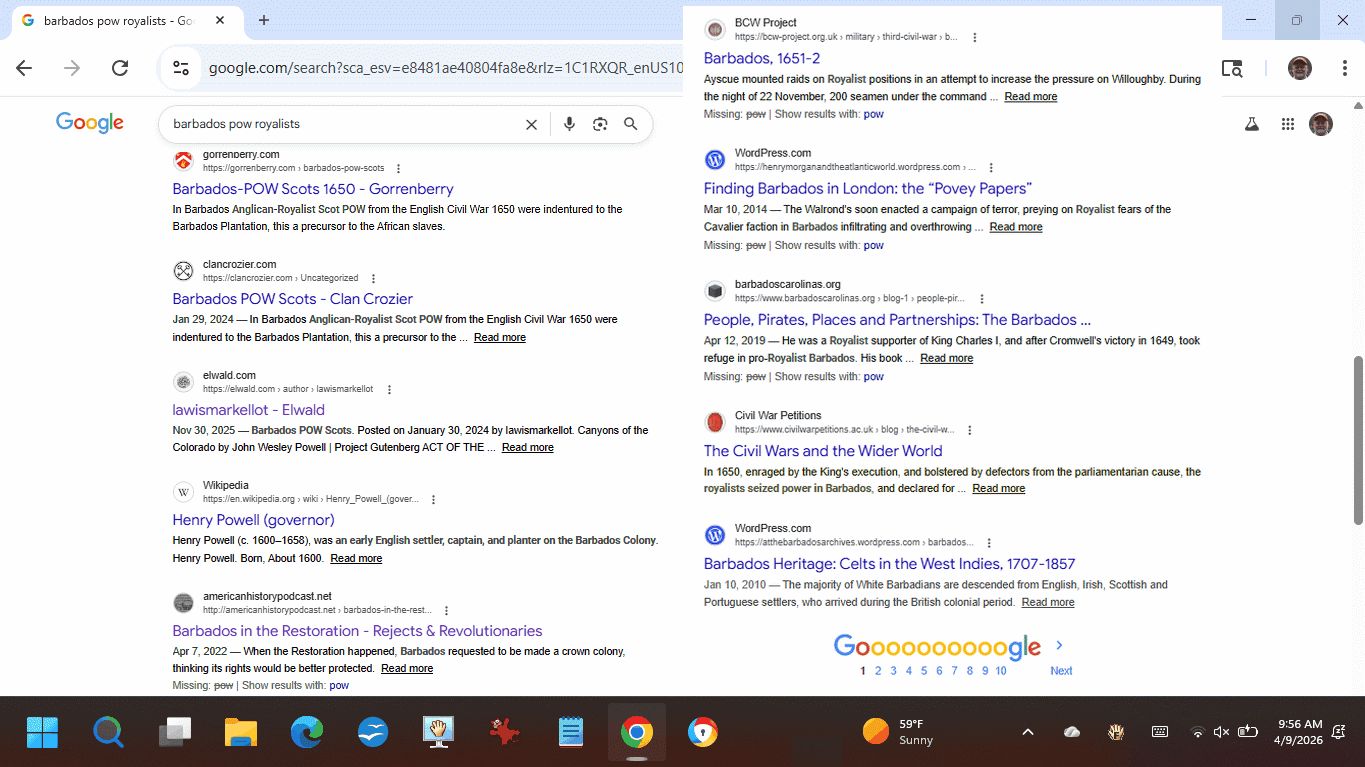Open Search Labs flask icon

coord(1251,124)
